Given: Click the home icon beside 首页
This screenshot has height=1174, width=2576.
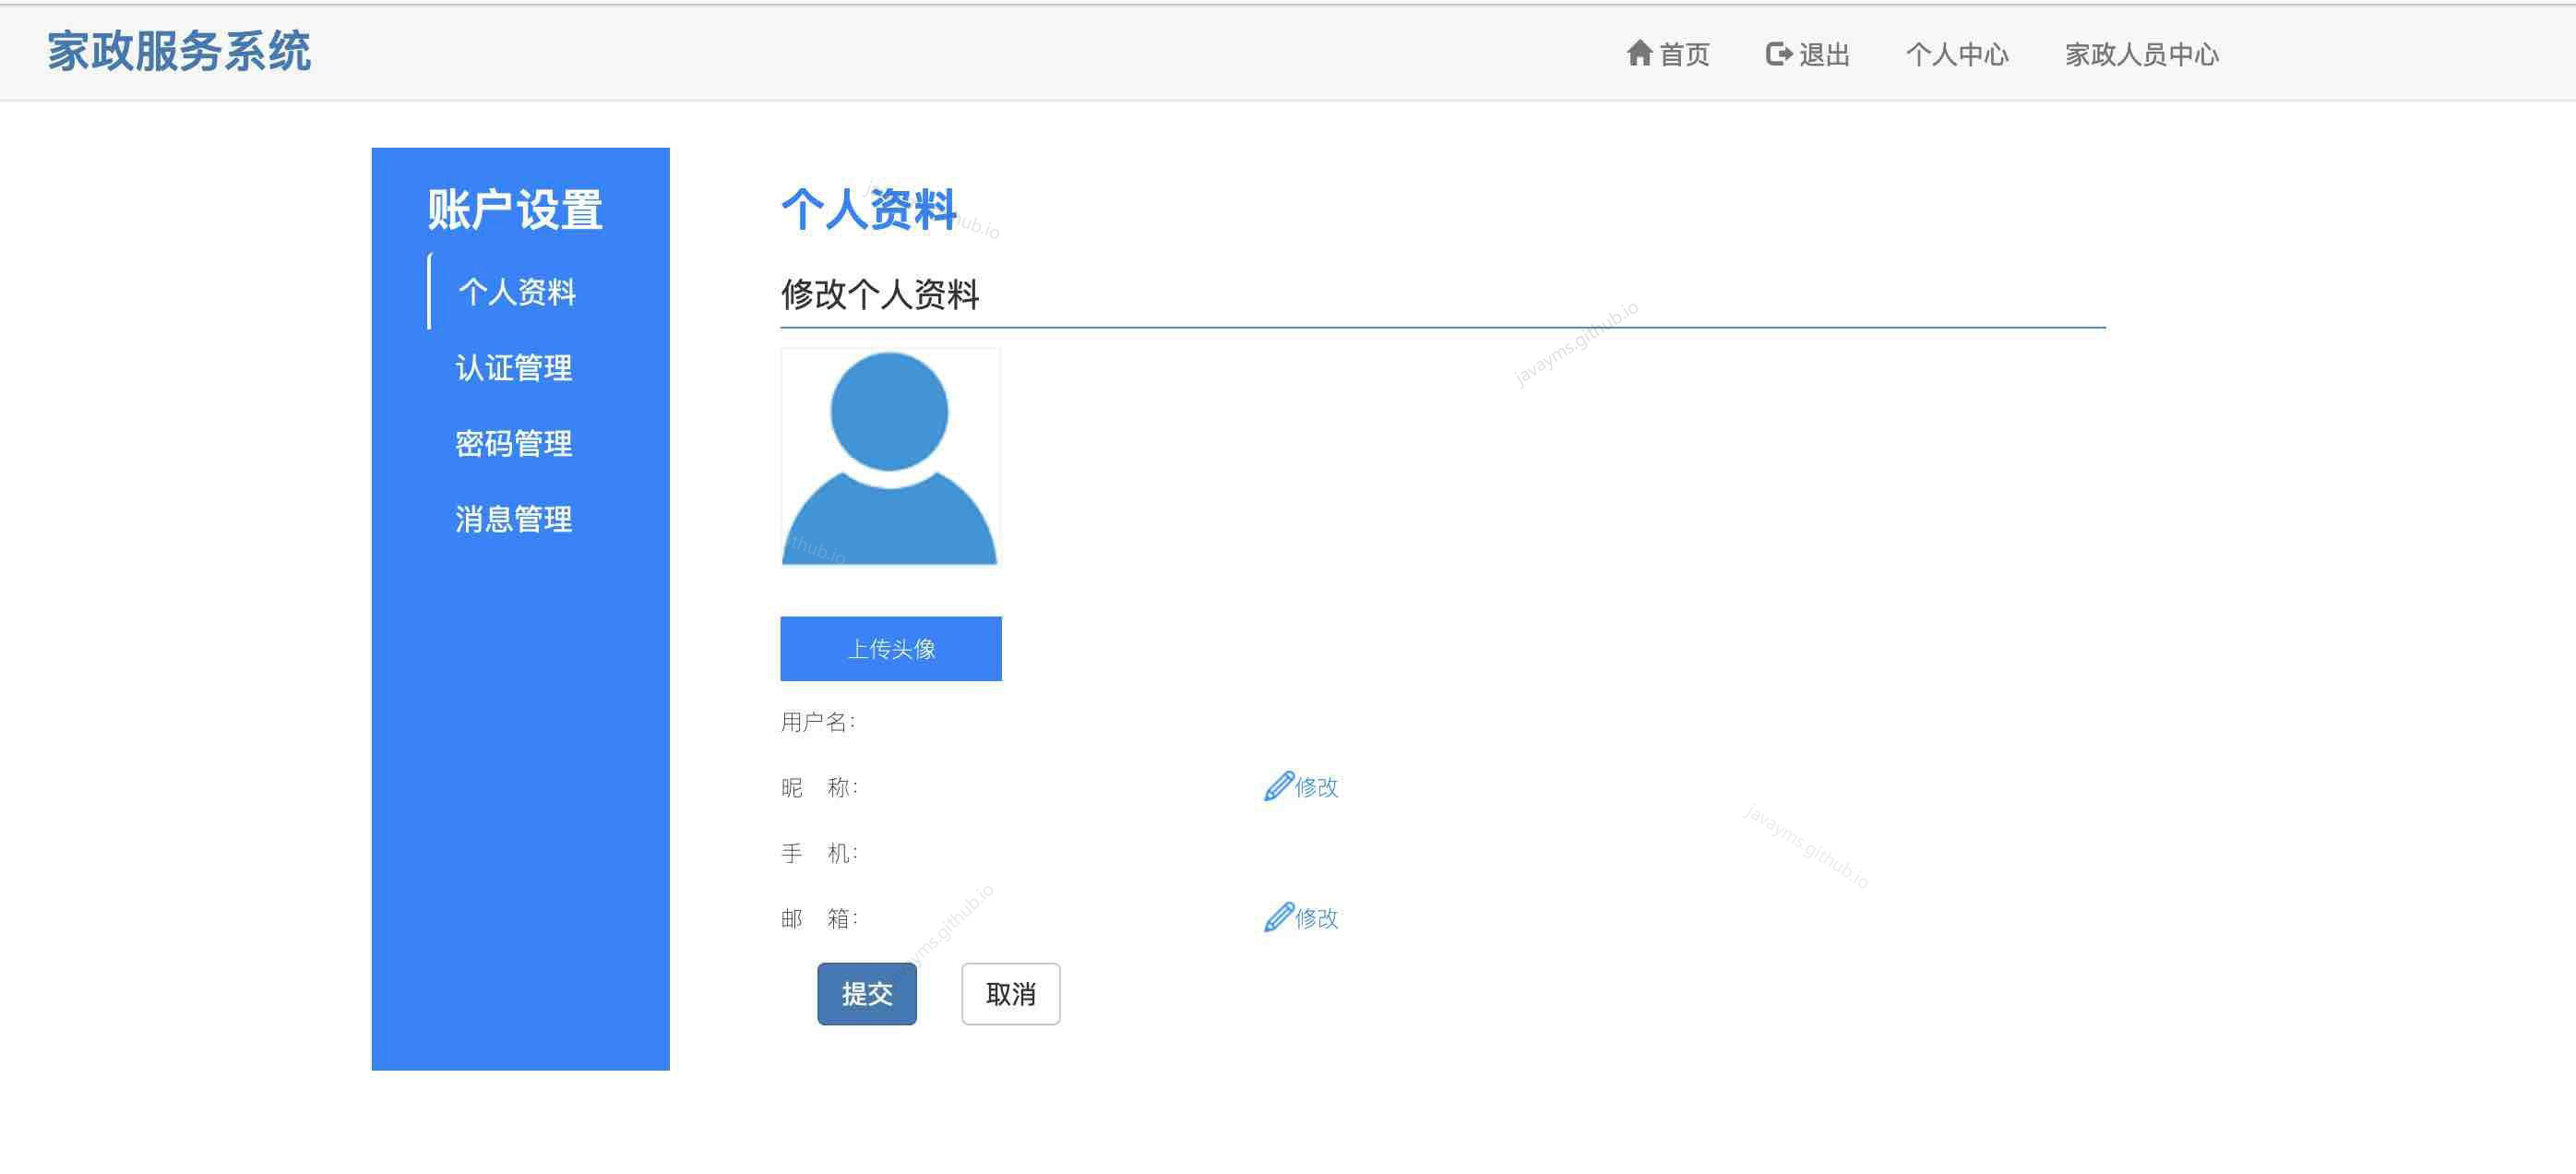Looking at the screenshot, I should 1639,53.
